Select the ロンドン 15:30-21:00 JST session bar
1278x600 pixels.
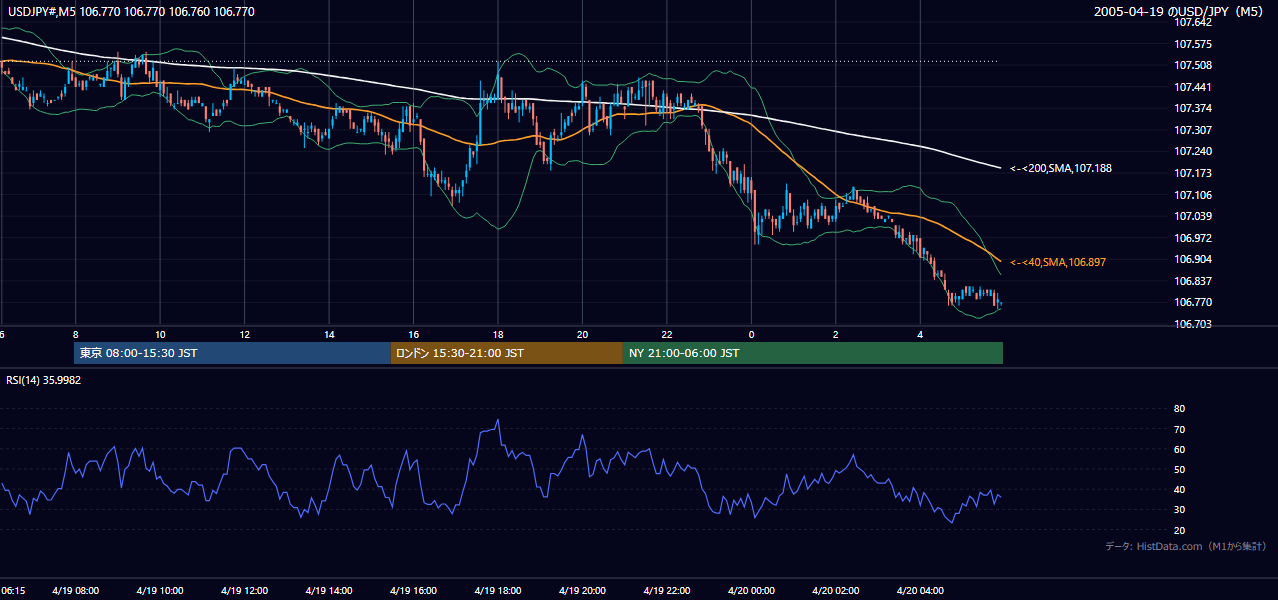pos(507,353)
